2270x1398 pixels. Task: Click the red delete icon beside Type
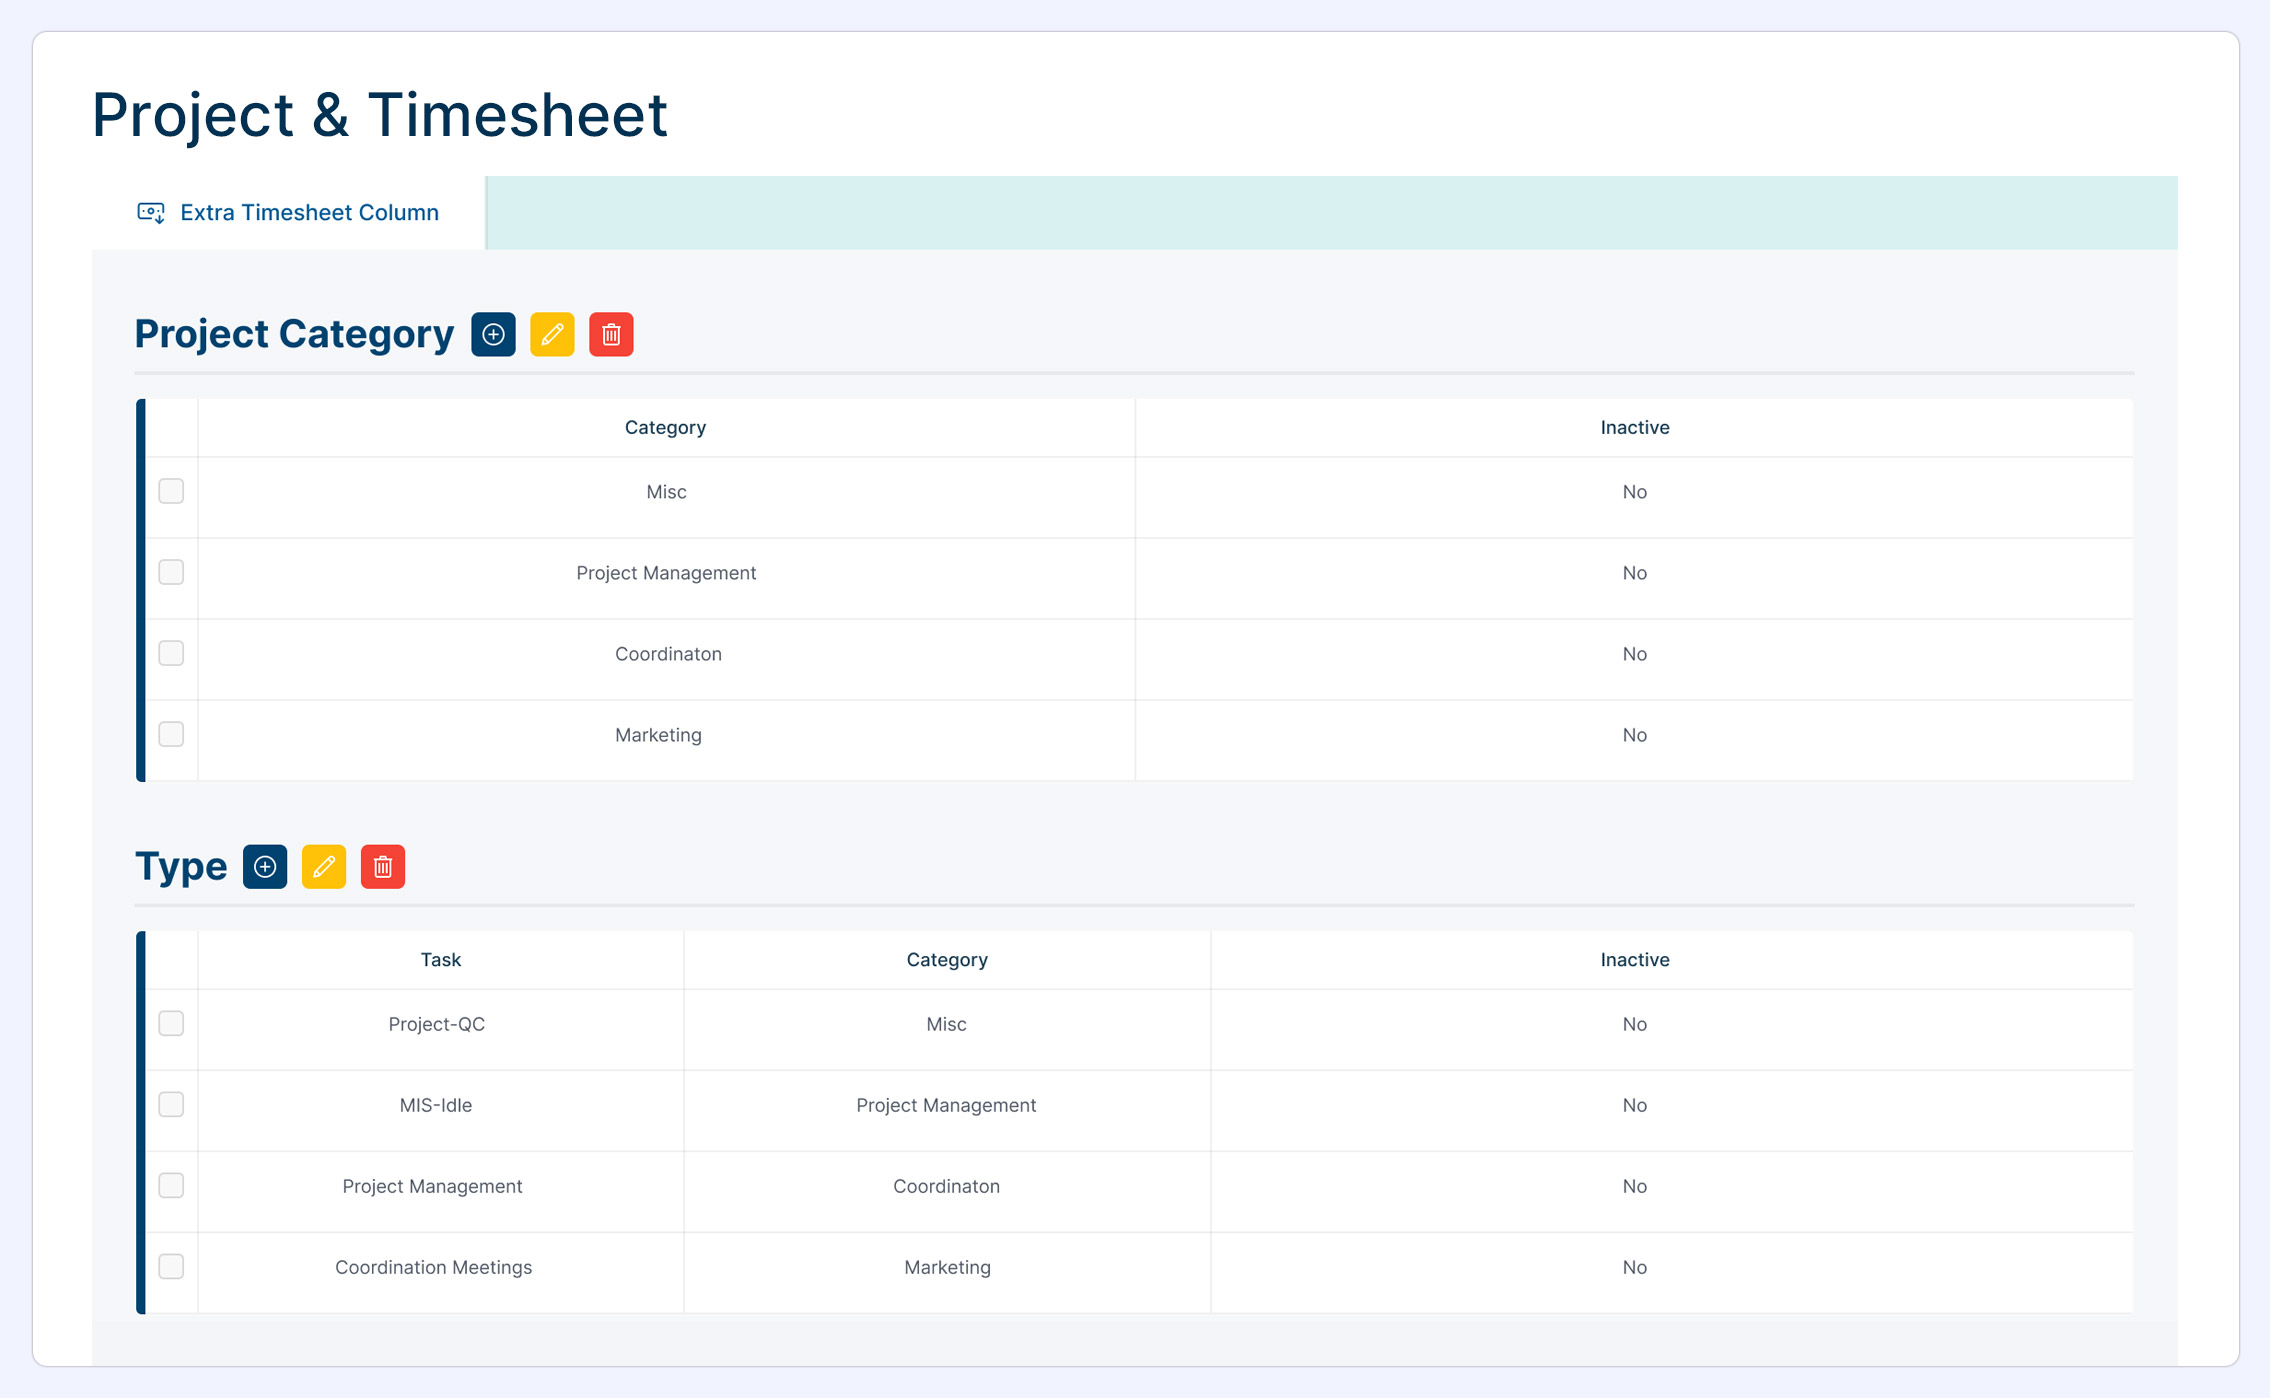click(383, 866)
